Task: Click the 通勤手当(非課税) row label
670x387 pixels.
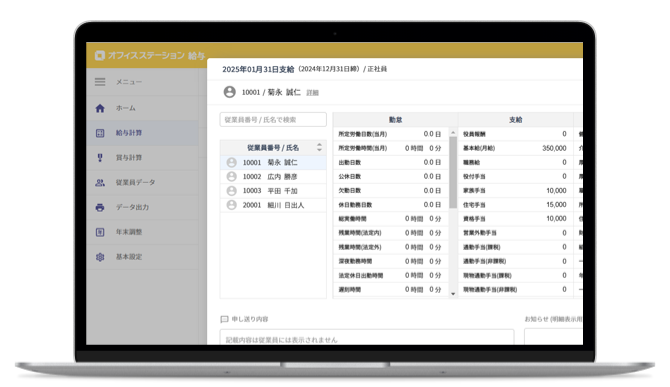Action: (485, 261)
